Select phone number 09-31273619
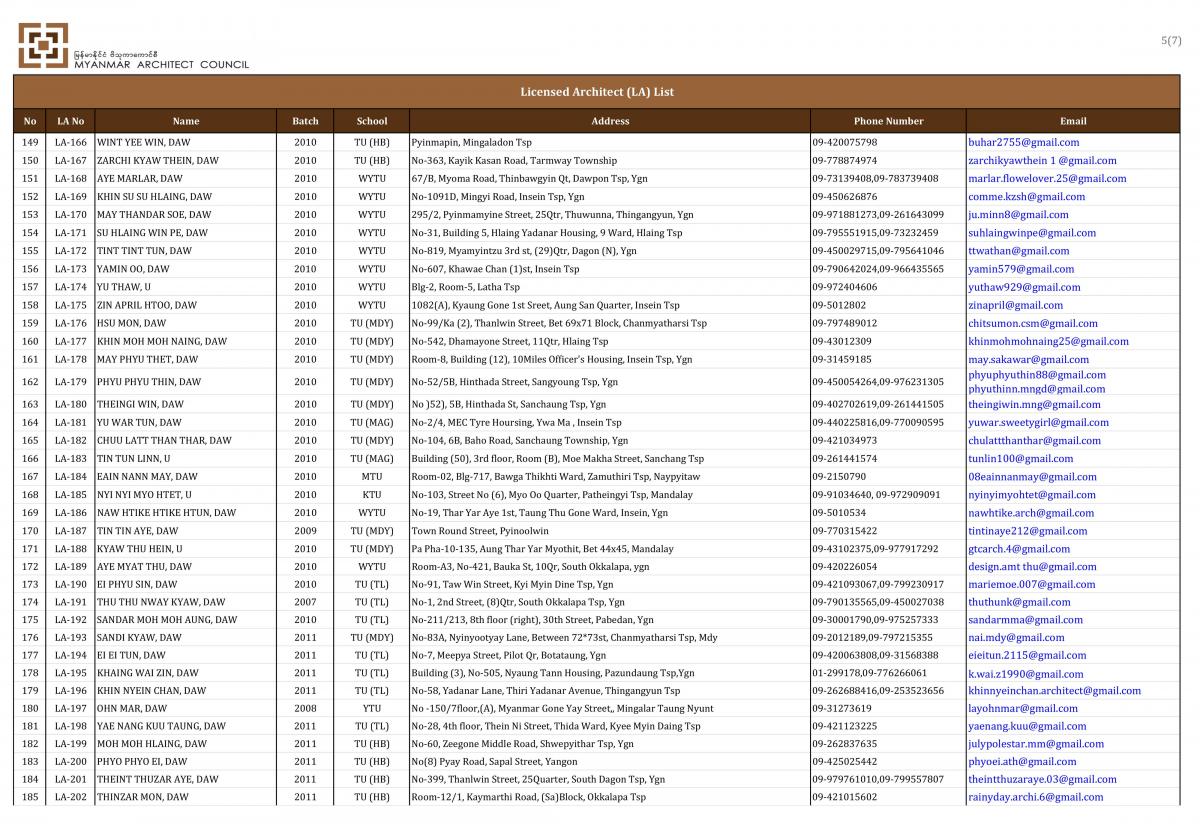The image size is (1200, 837). [x=842, y=708]
